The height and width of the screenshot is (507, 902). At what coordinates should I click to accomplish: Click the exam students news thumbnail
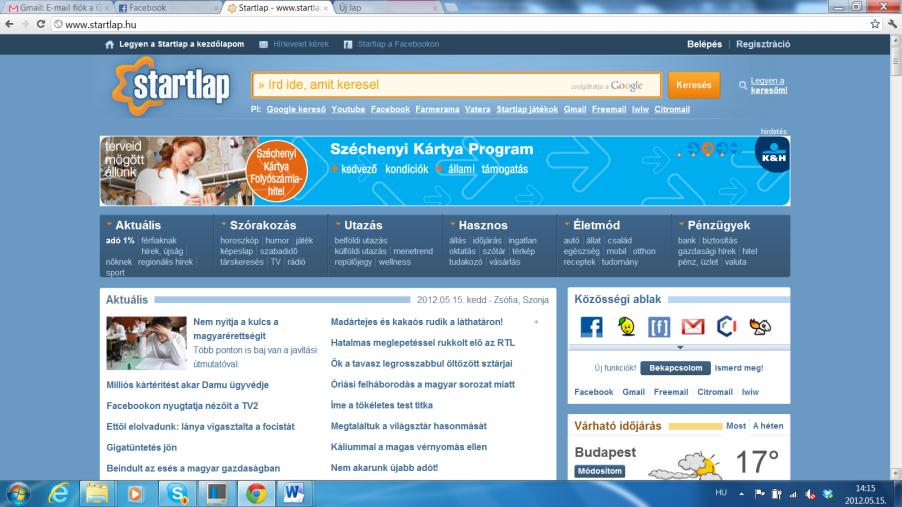click(x=146, y=342)
